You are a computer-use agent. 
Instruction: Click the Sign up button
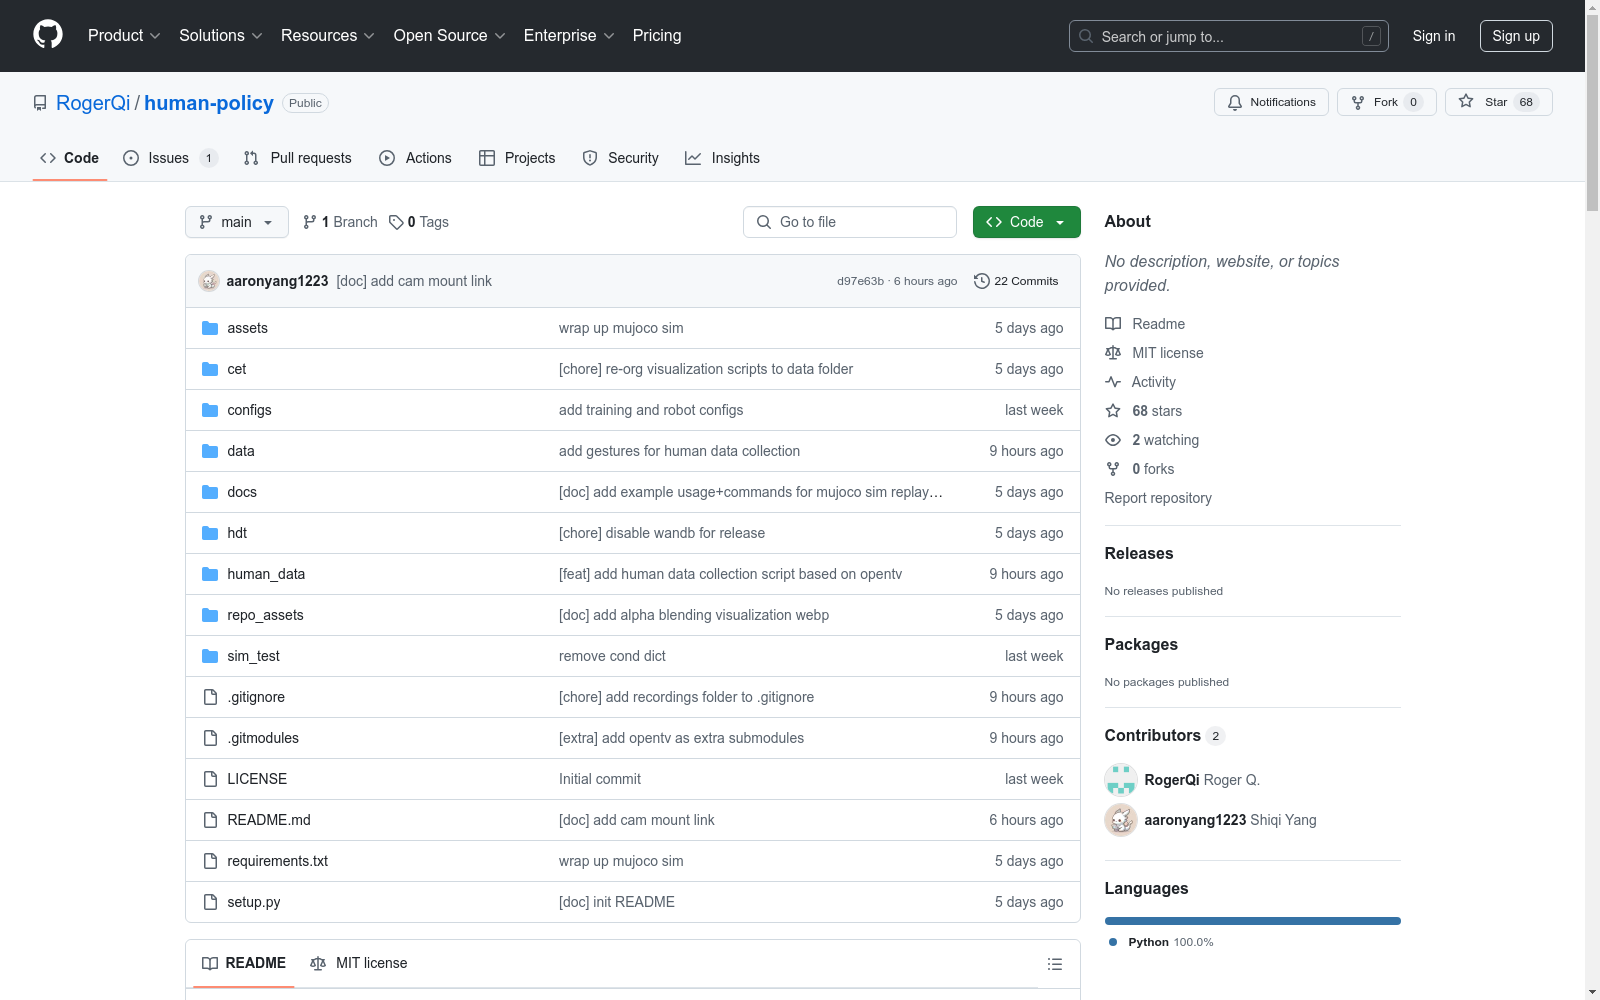[1516, 36]
